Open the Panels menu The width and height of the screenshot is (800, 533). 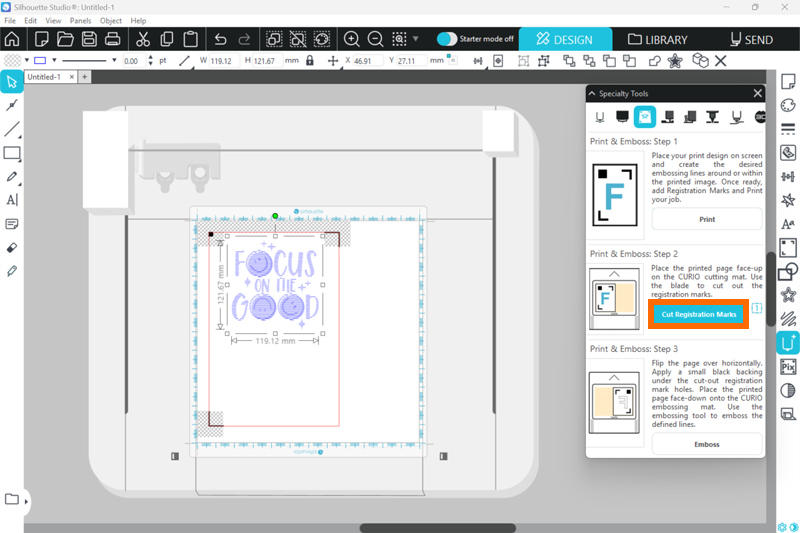tap(80, 20)
